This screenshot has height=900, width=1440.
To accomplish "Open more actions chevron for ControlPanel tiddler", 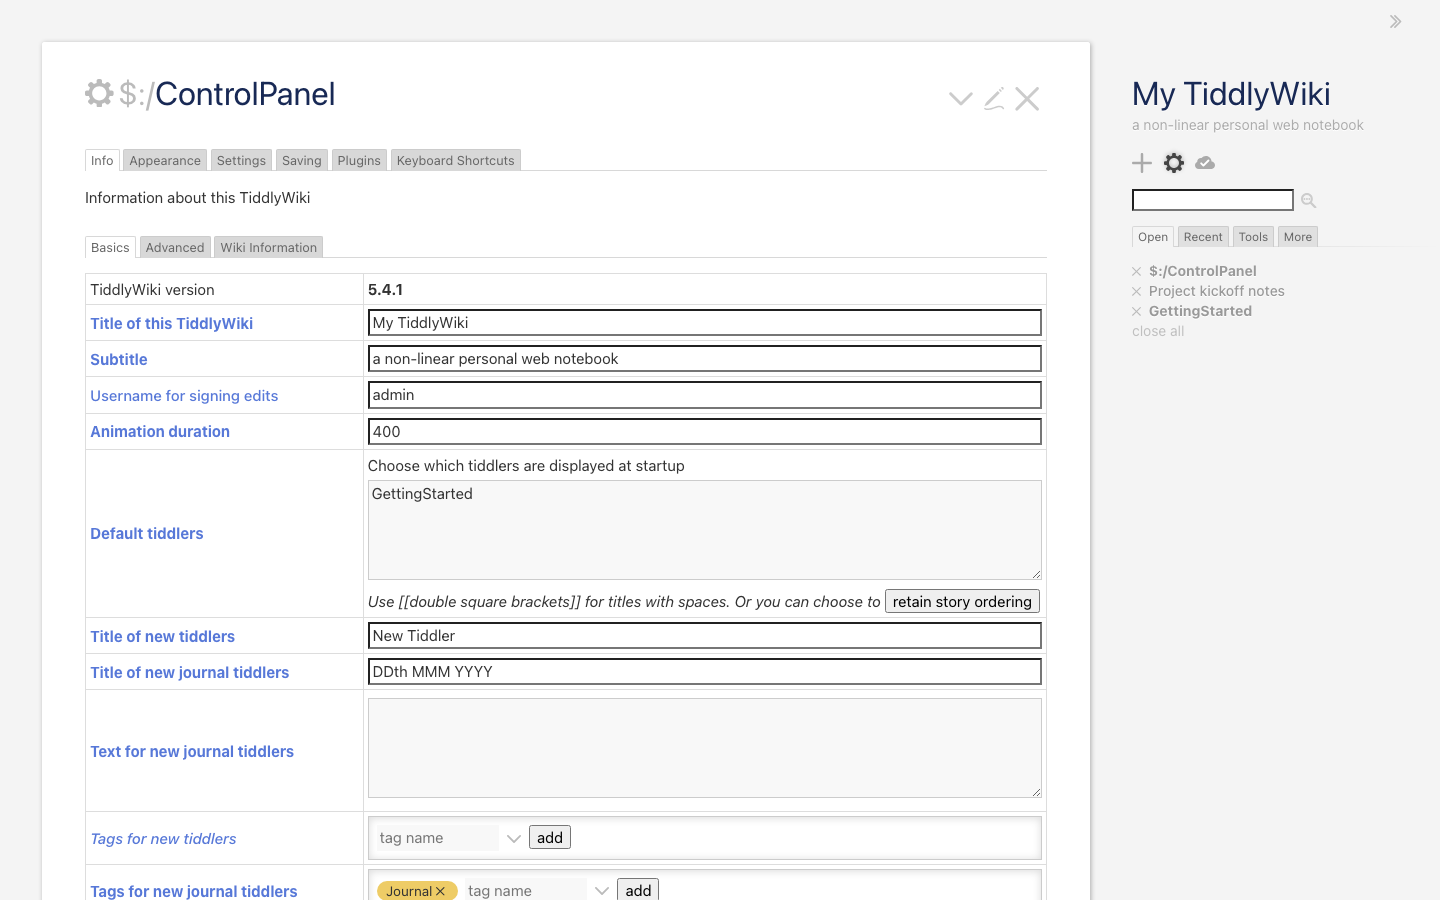I will click(x=961, y=98).
